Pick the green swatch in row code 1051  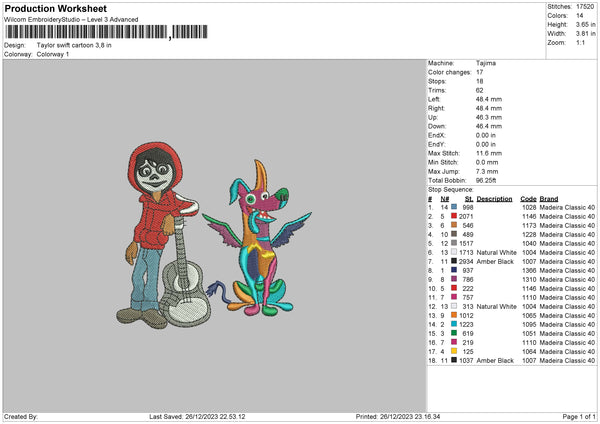click(x=454, y=333)
